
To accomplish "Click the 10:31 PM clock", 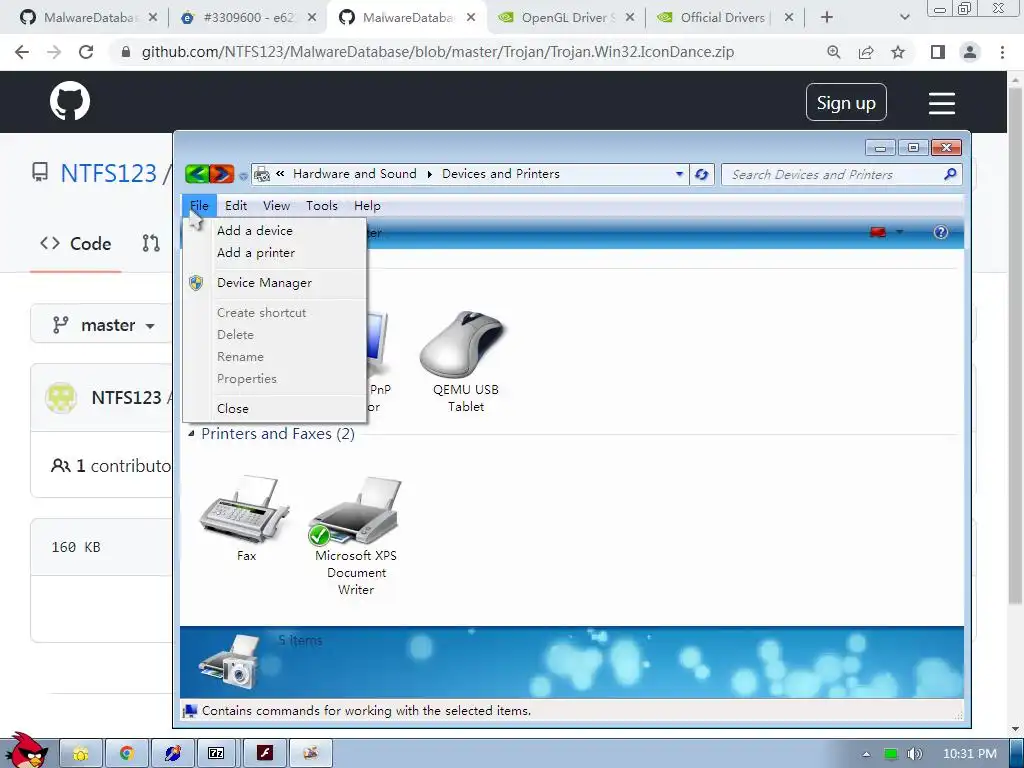I will [969, 754].
